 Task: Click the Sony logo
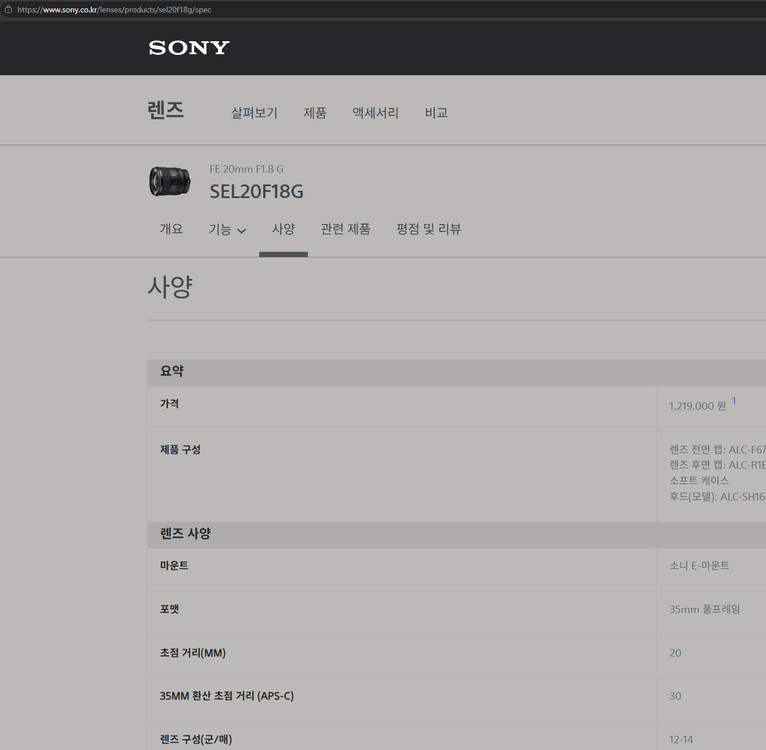click(x=189, y=48)
